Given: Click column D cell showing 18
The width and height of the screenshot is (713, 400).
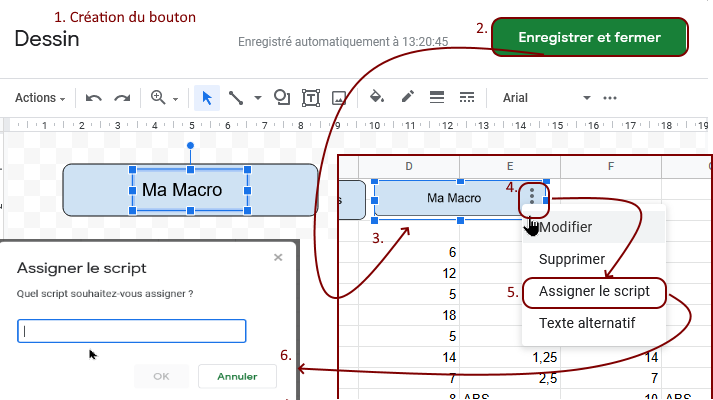Looking at the screenshot, I should coord(409,315).
